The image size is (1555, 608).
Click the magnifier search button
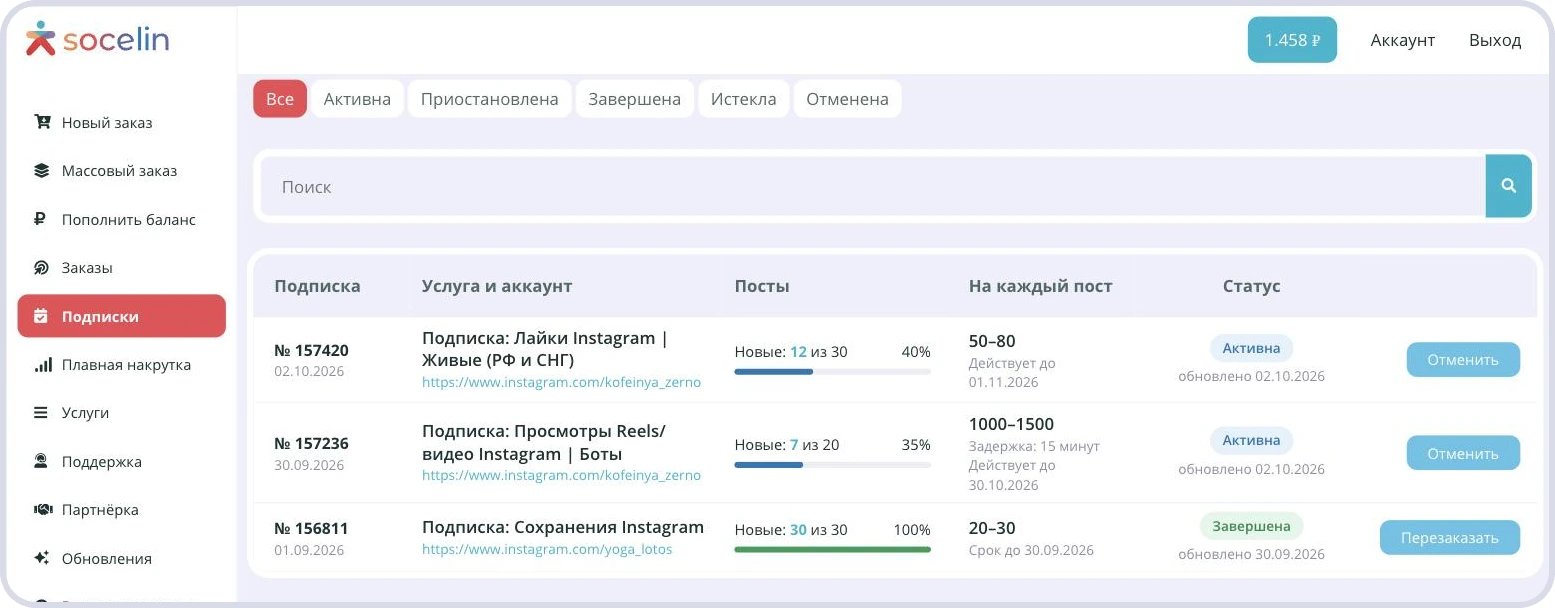pyautogui.click(x=1509, y=186)
